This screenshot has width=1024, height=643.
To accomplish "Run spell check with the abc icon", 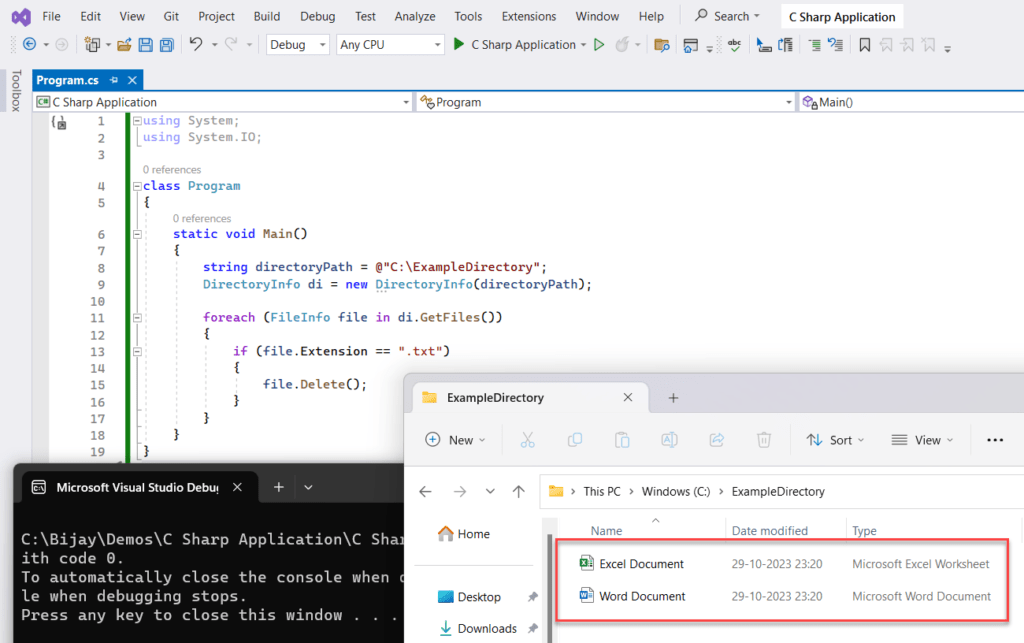I will coord(733,45).
